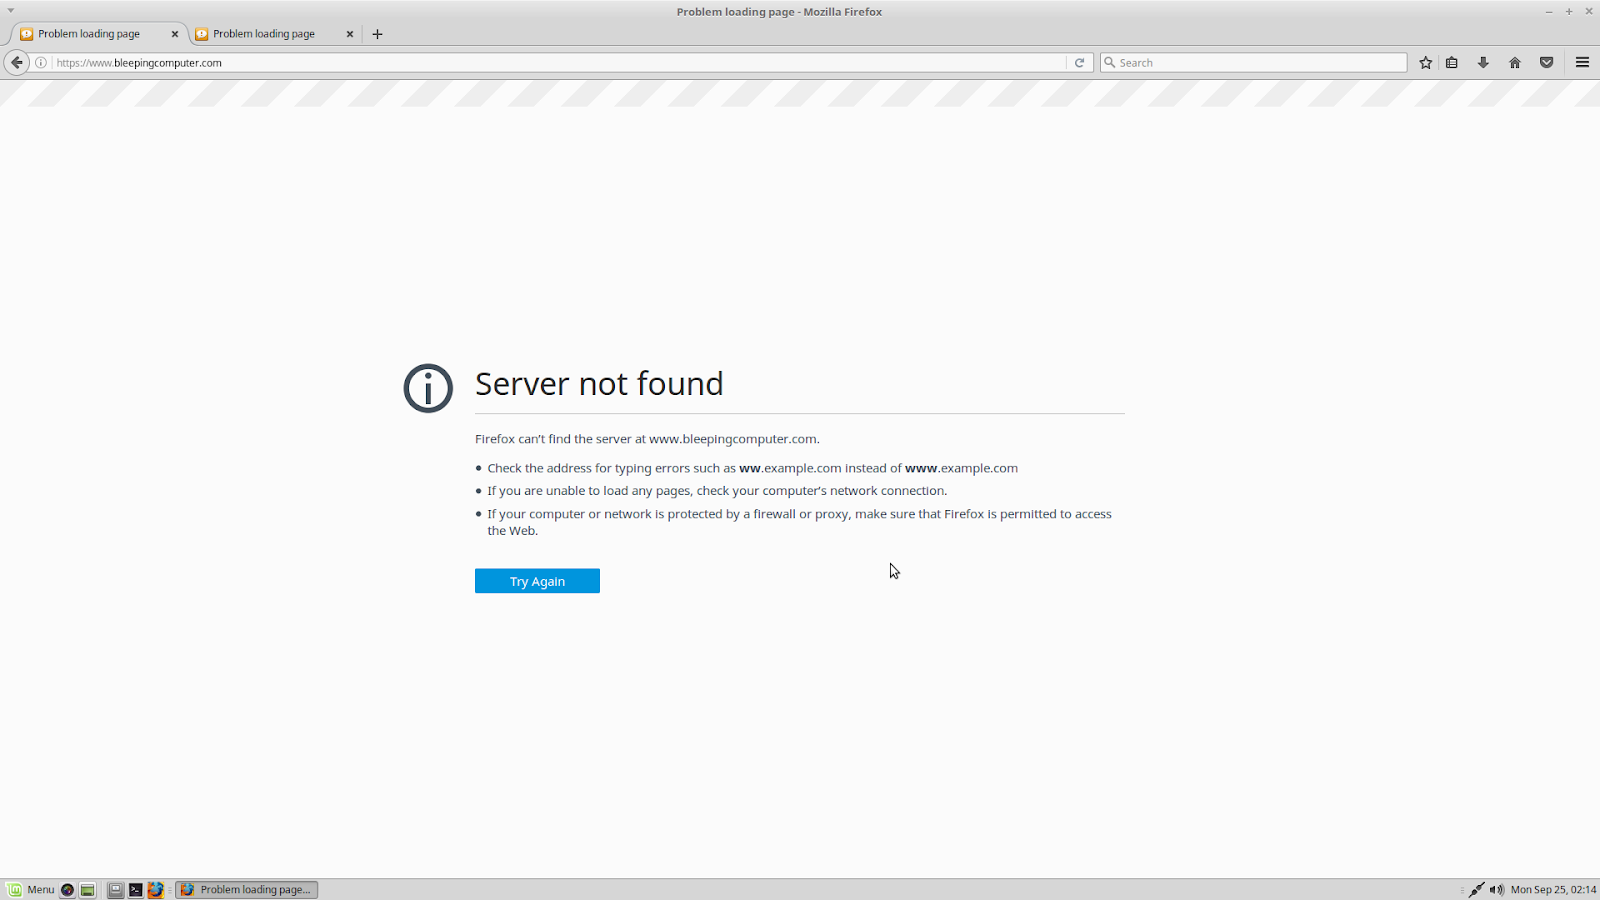Open the Downloads arrow icon
Image resolution: width=1600 pixels, height=900 pixels.
pos(1483,62)
